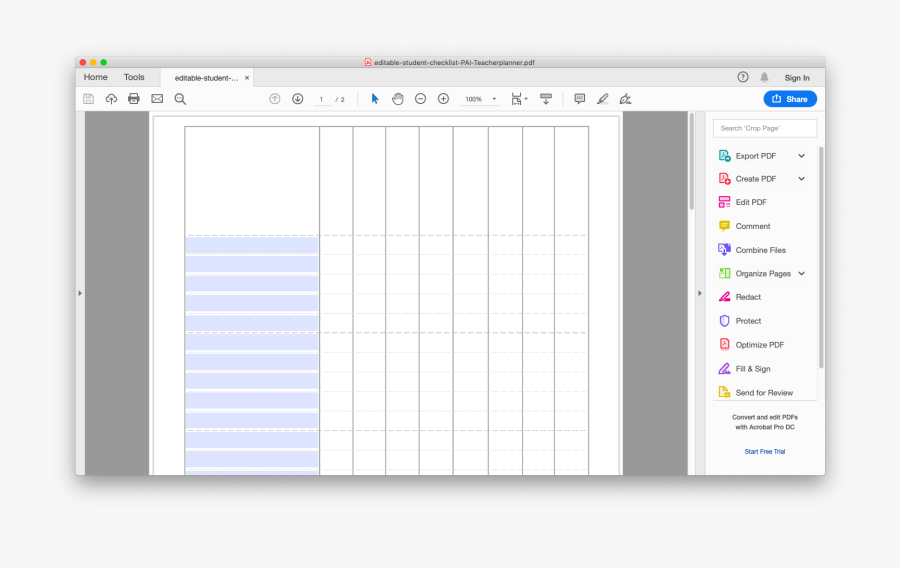Expand the Organize Pages chevron
The width and height of the screenshot is (900, 568).
(801, 273)
